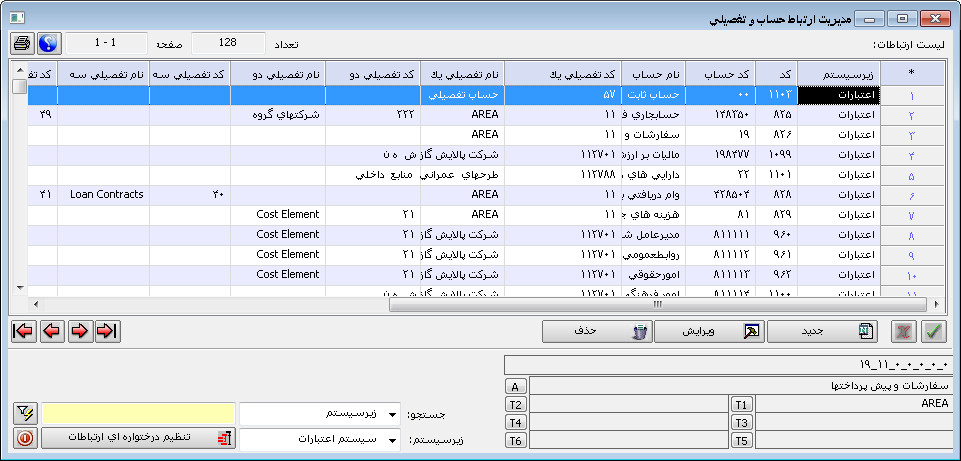Image resolution: width=961 pixels, height=461 pixels.
Task: Click the yellow search input field
Action: [138, 413]
